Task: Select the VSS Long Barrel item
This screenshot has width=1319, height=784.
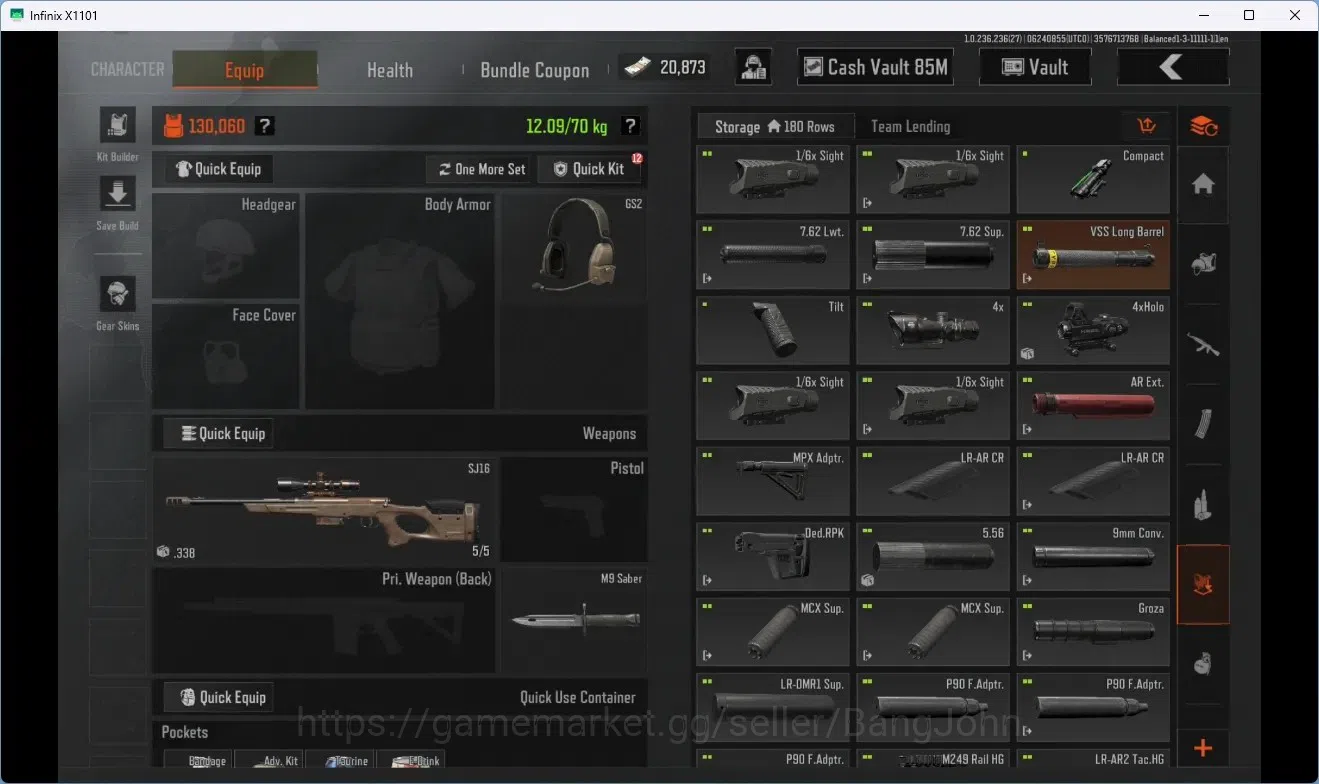Action: click(x=1093, y=255)
